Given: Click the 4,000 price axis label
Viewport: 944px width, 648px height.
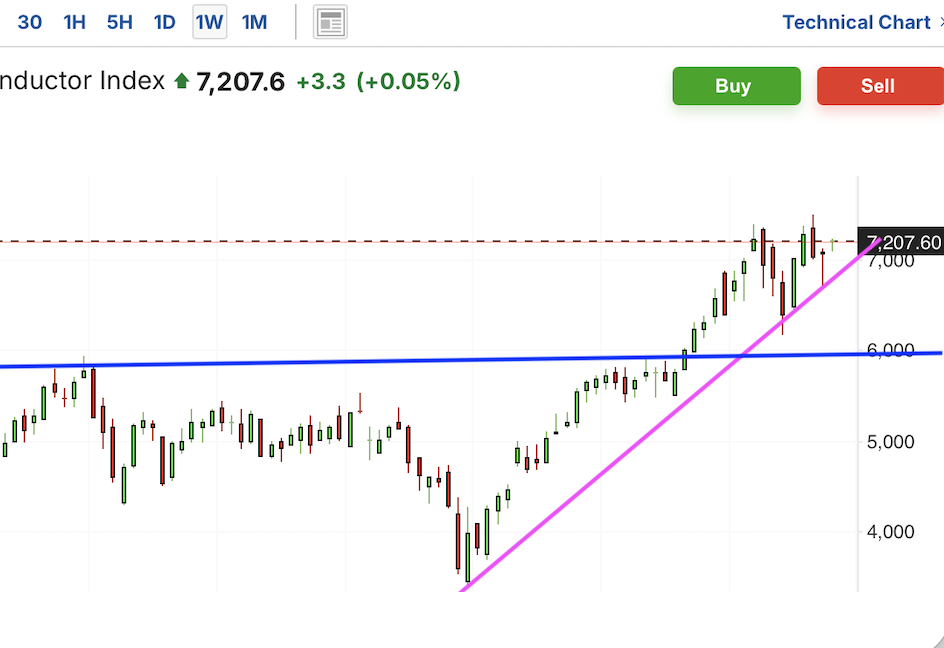Looking at the screenshot, I should [x=891, y=532].
